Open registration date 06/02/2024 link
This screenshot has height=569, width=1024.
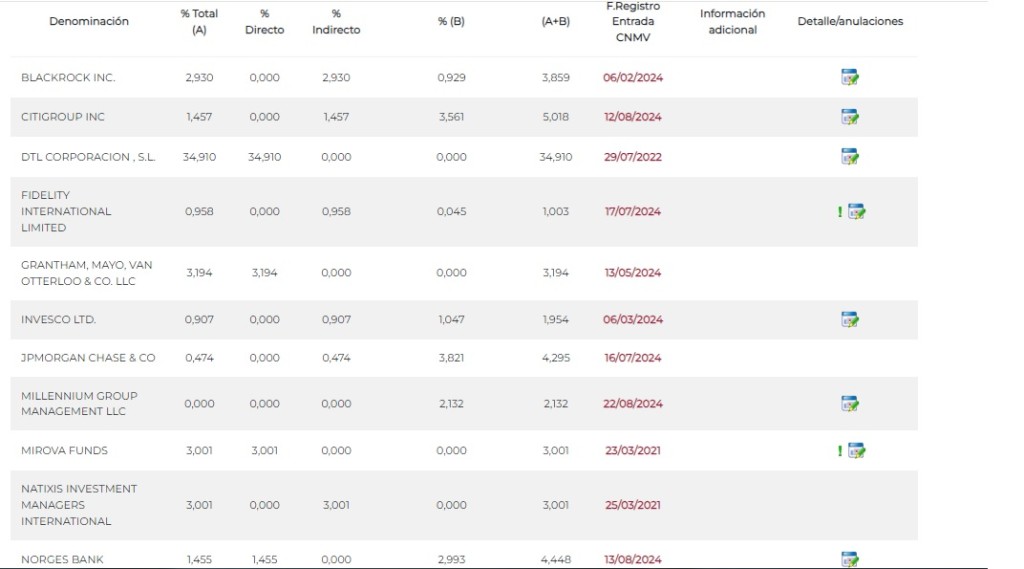click(633, 77)
